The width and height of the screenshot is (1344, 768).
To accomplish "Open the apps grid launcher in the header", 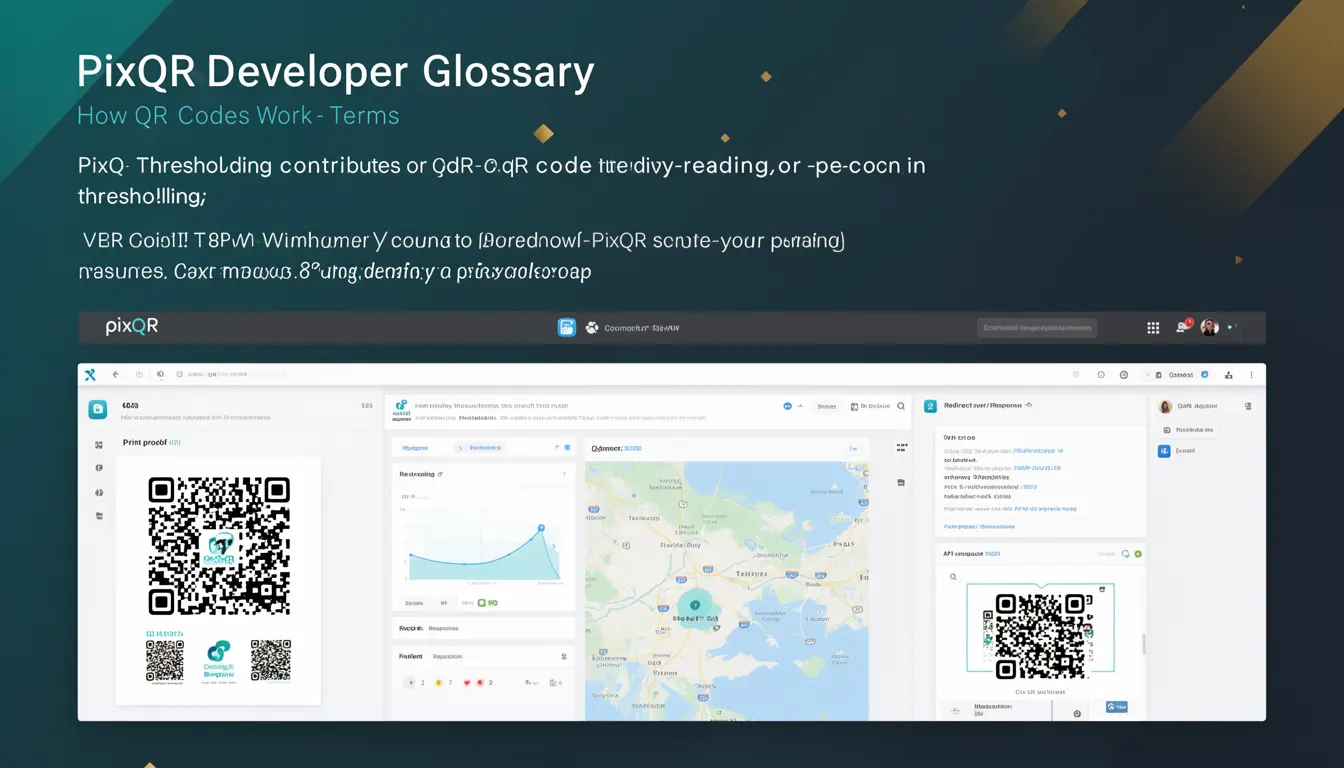I will tap(1153, 328).
